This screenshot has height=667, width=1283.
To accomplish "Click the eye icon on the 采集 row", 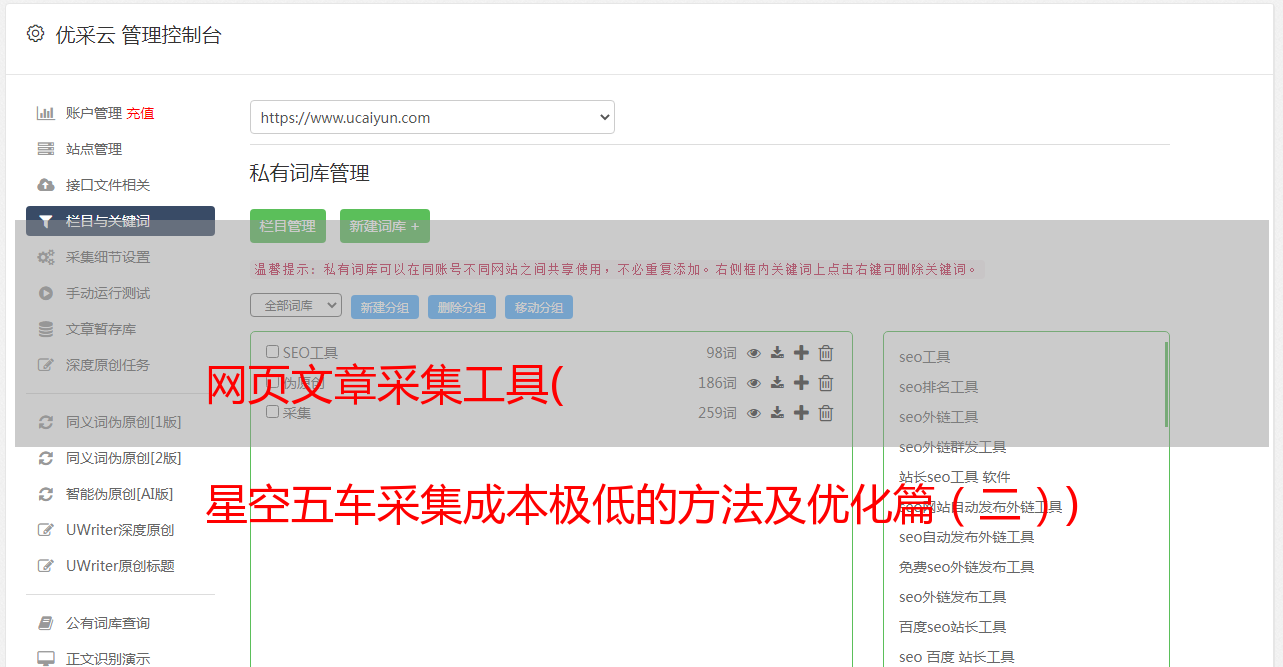I will pos(754,413).
